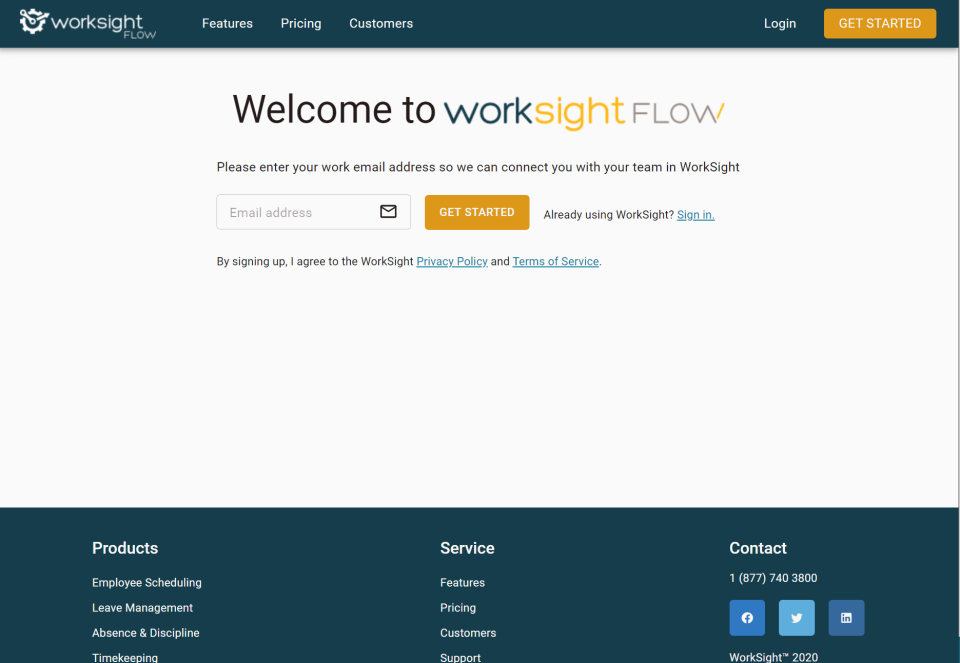
Task: Click the Sign in link
Action: pos(695,214)
